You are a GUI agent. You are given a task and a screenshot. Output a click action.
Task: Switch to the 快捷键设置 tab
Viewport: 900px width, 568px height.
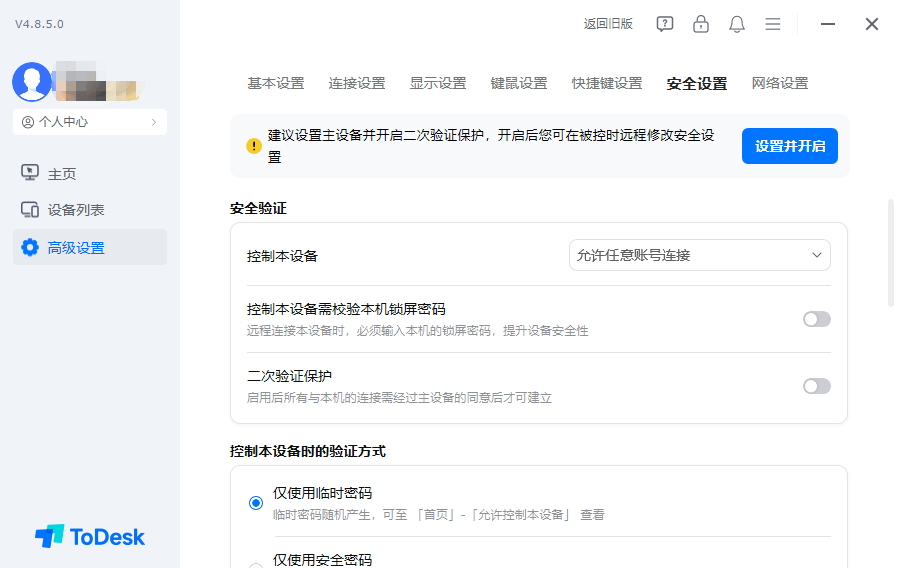607,84
